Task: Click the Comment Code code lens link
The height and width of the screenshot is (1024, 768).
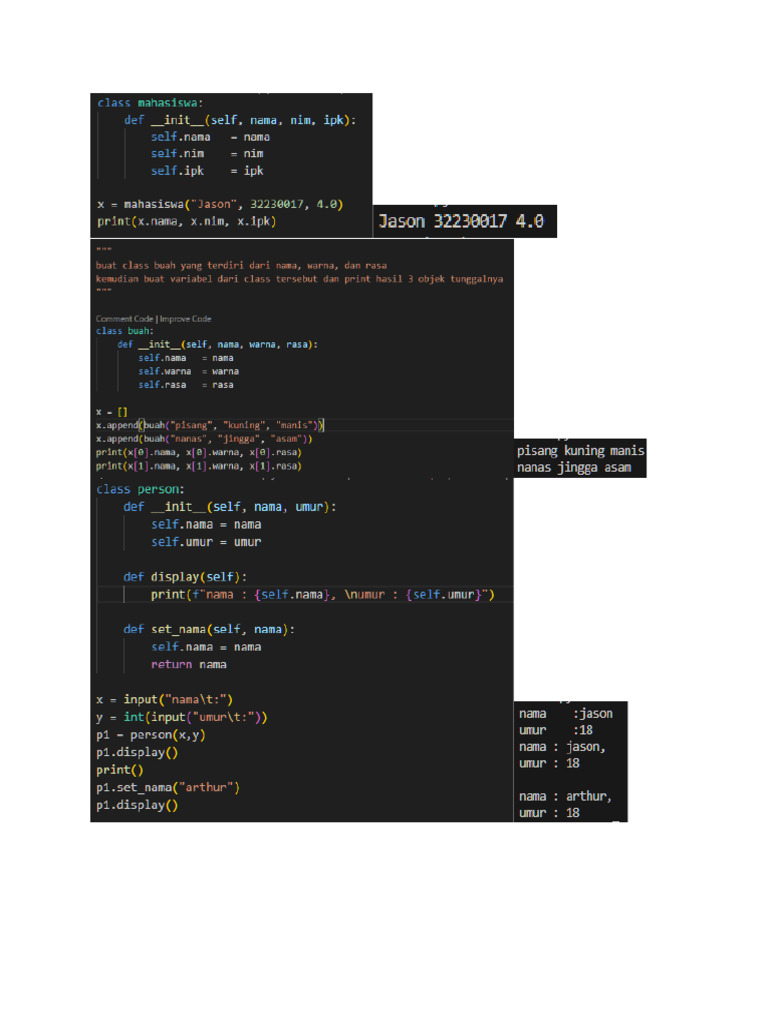Action: pyautogui.click(x=124, y=319)
